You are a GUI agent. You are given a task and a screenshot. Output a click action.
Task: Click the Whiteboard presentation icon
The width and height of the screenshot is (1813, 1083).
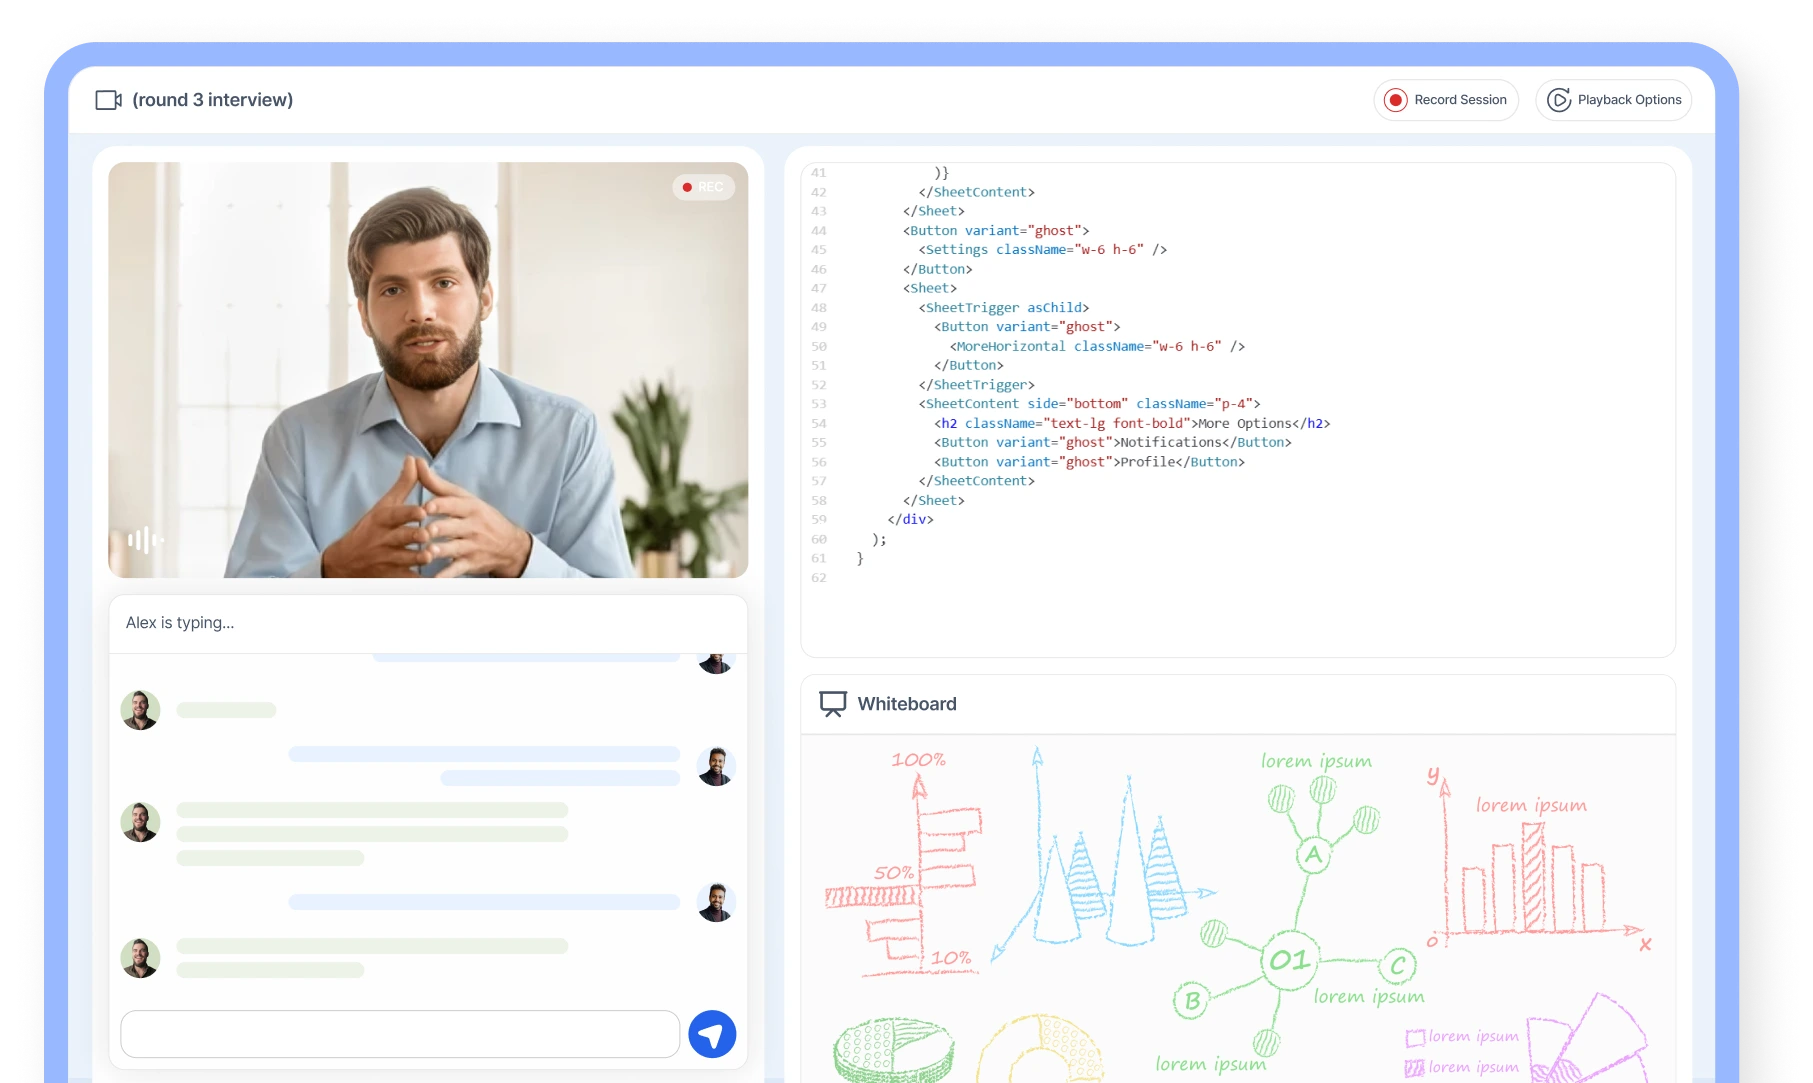833,704
